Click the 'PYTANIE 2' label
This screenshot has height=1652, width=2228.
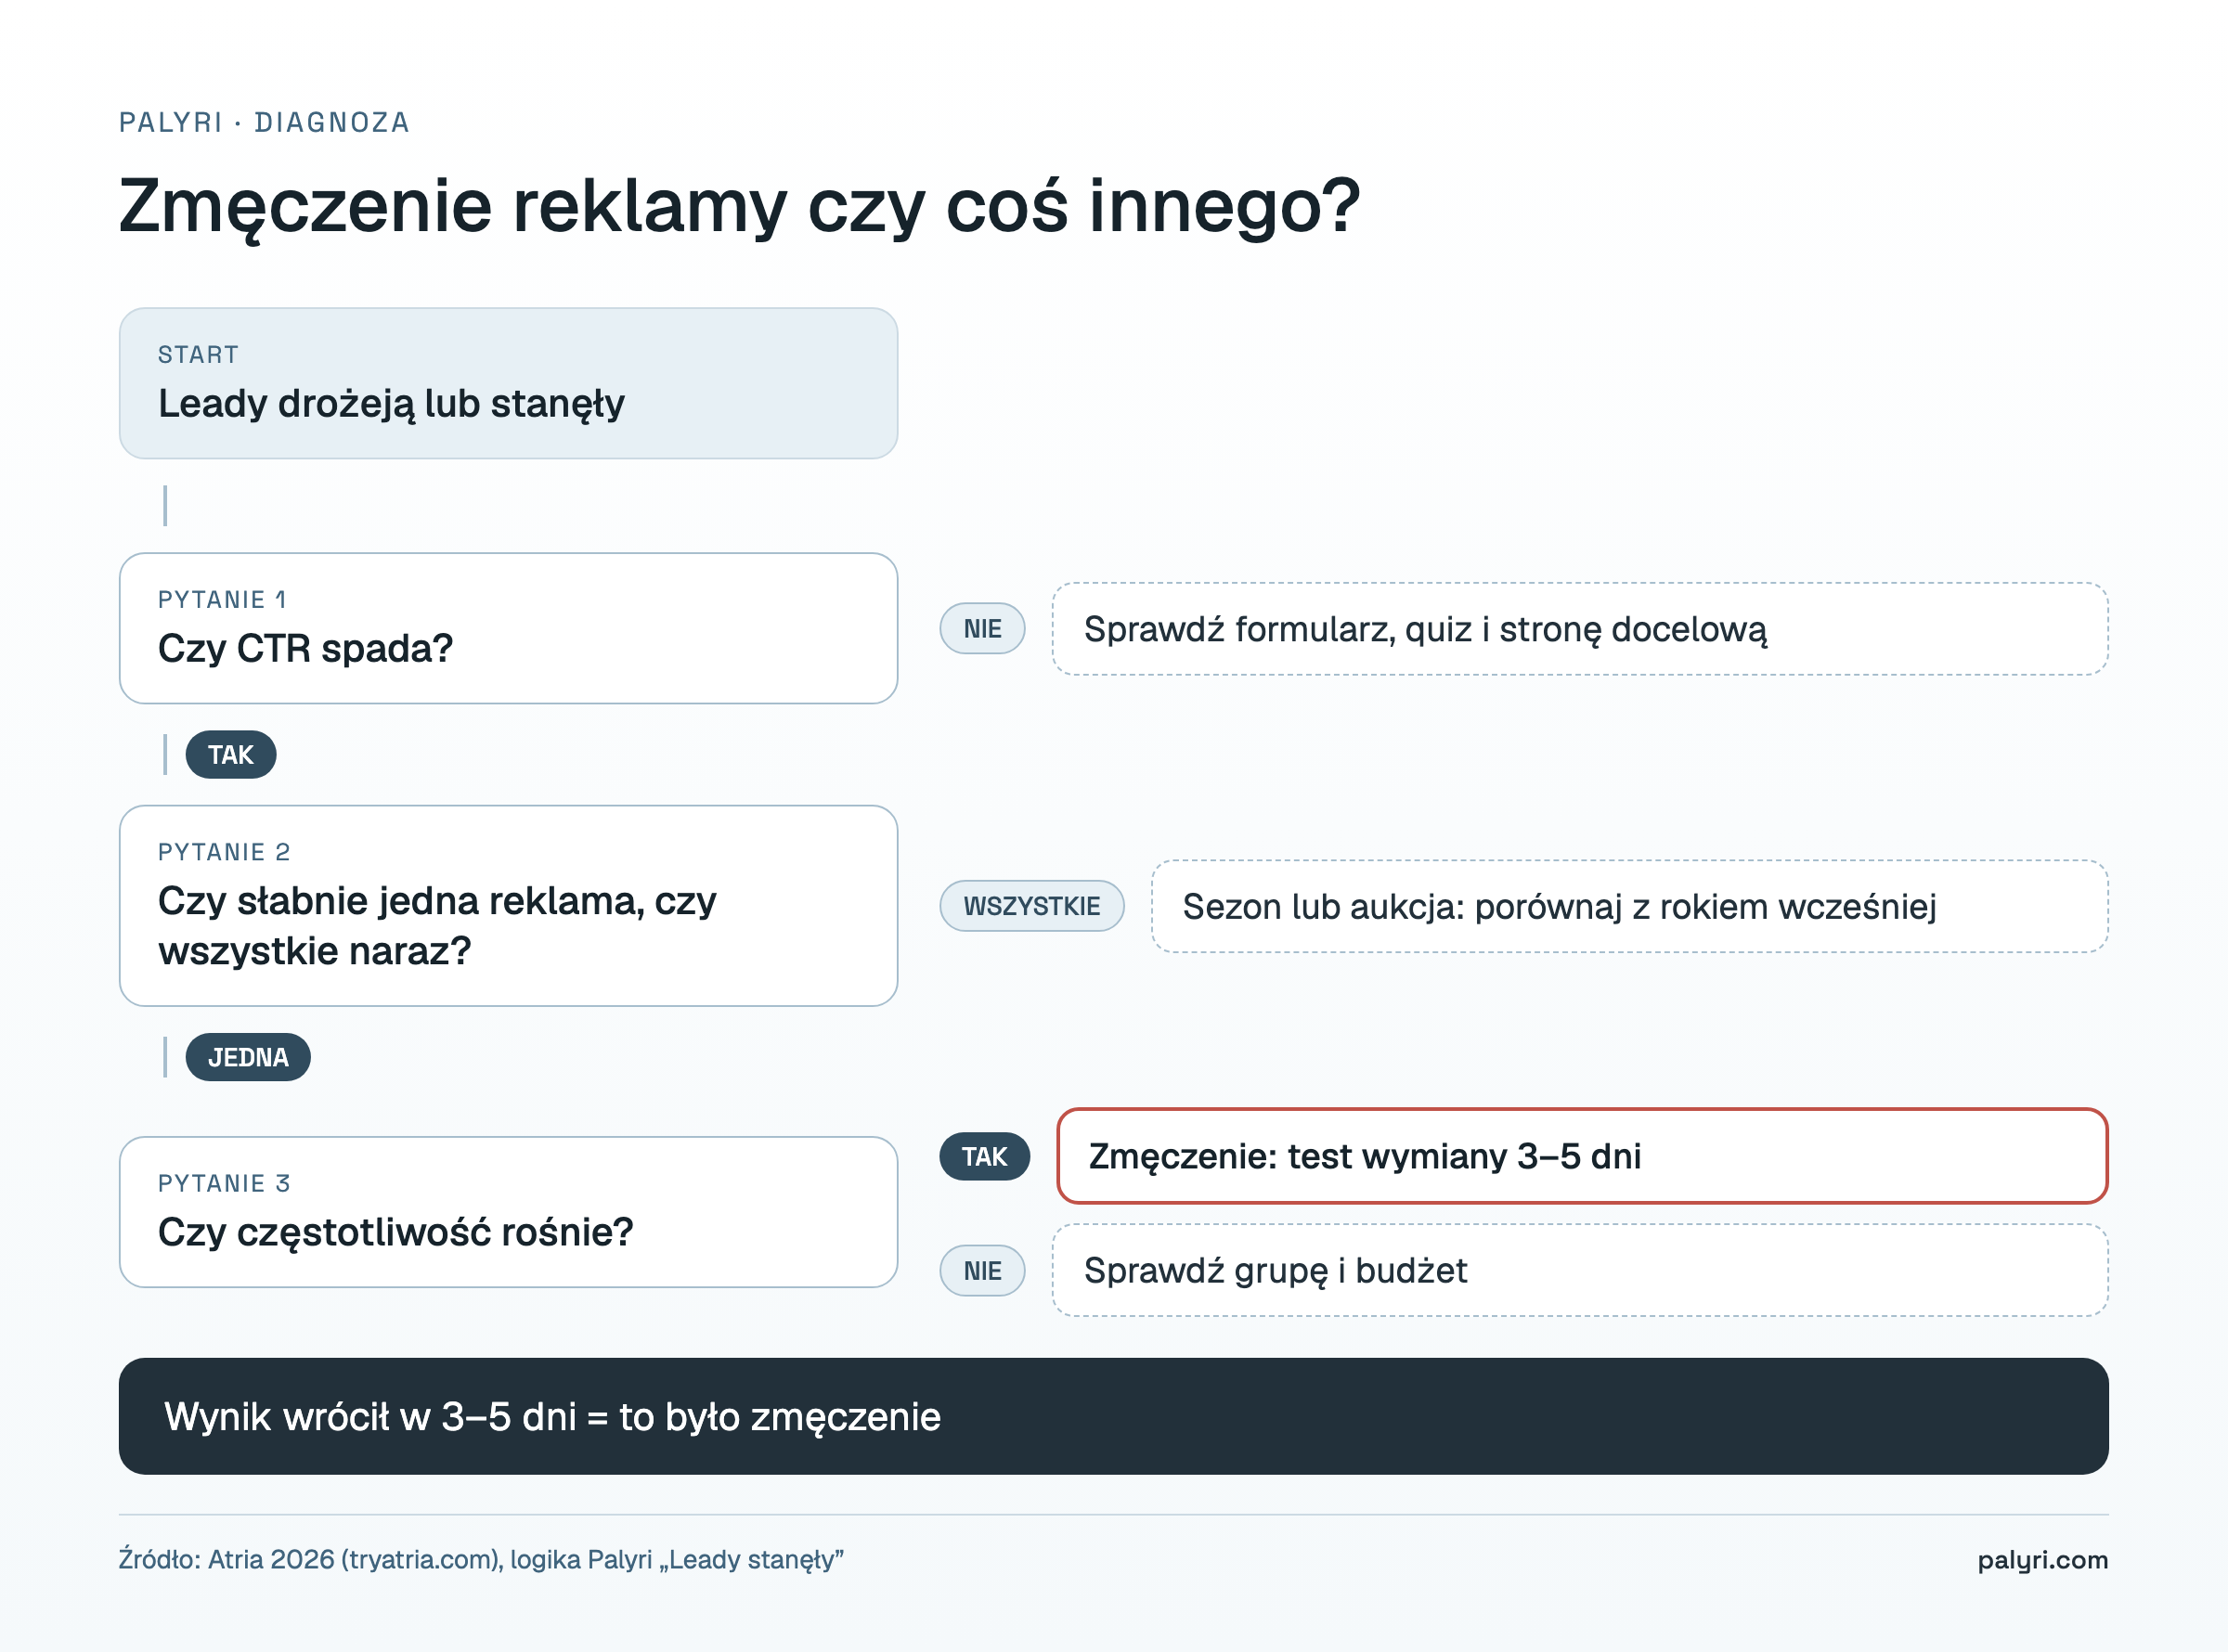tap(224, 852)
